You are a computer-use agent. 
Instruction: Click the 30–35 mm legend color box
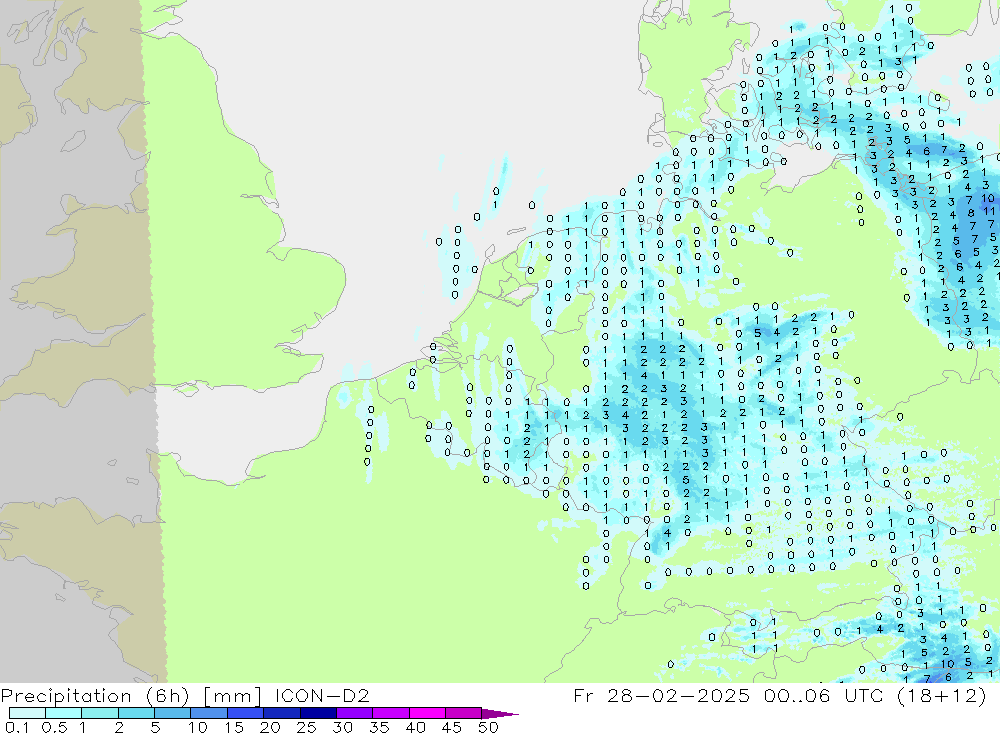point(355,713)
